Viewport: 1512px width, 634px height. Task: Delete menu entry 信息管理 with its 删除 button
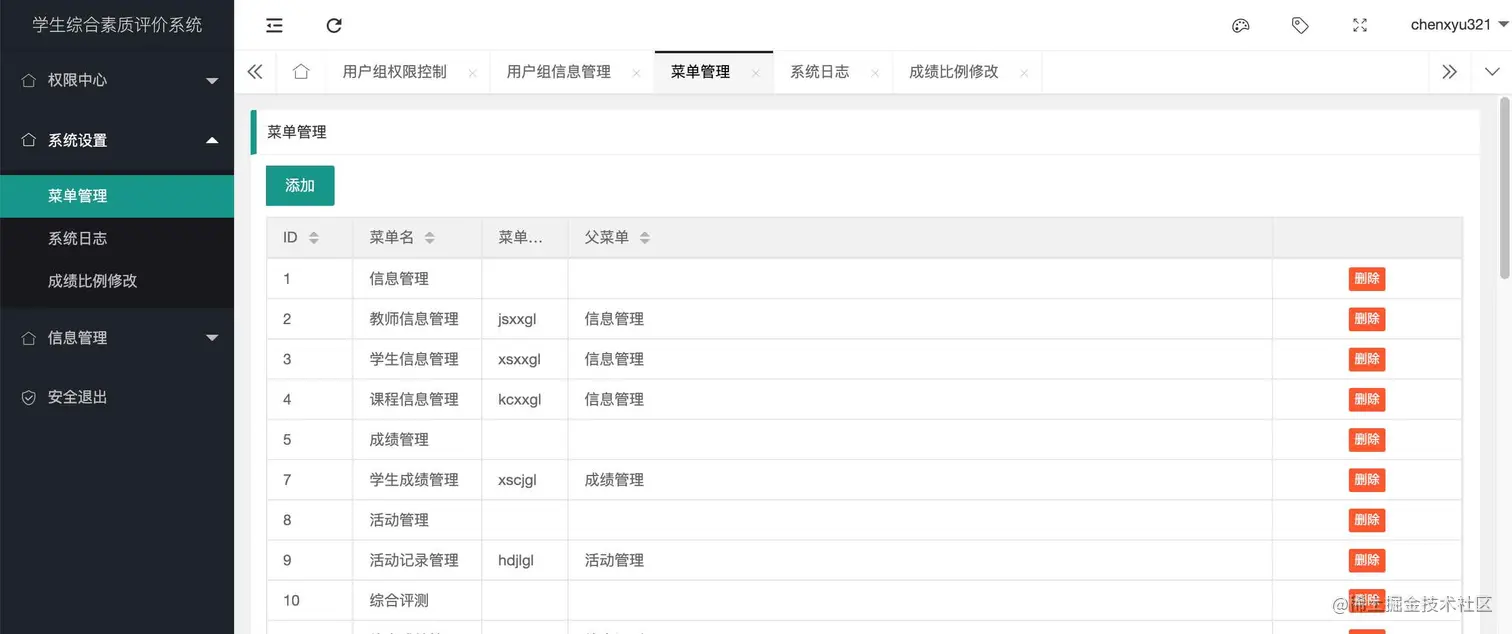[1367, 278]
